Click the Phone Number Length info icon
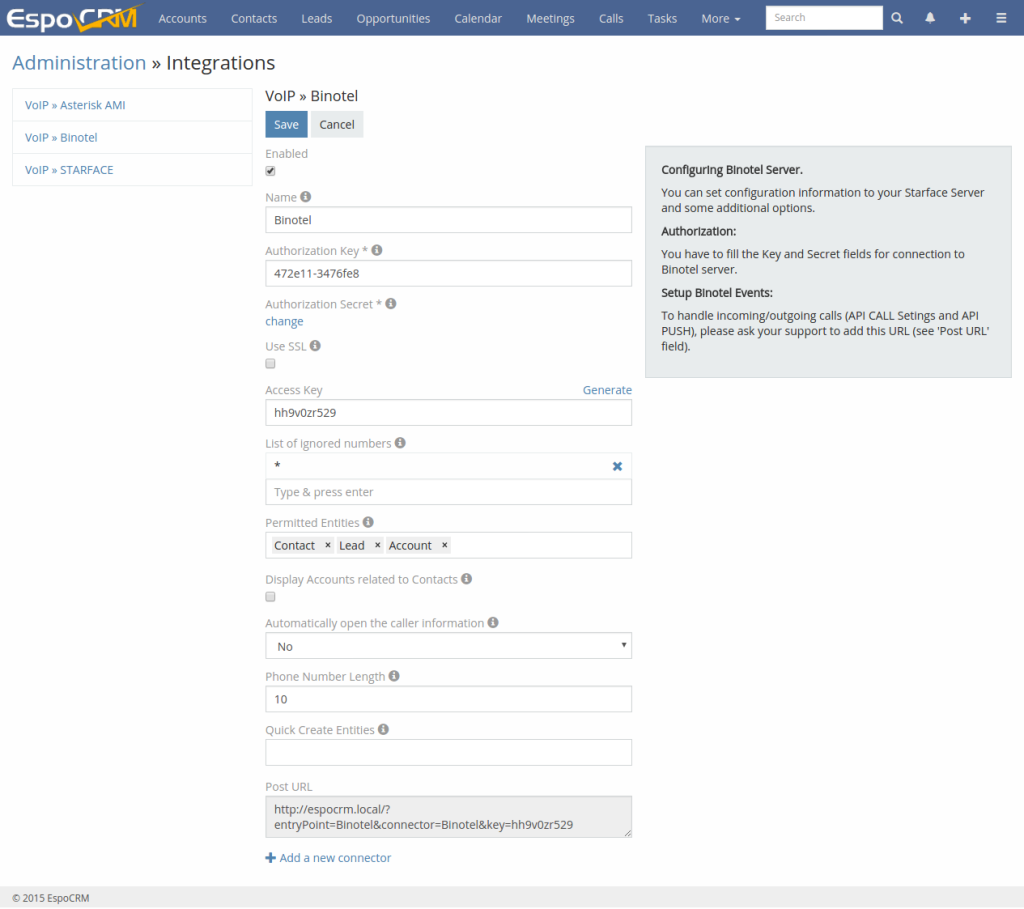Viewport: 1024px width, 909px height. click(x=394, y=676)
